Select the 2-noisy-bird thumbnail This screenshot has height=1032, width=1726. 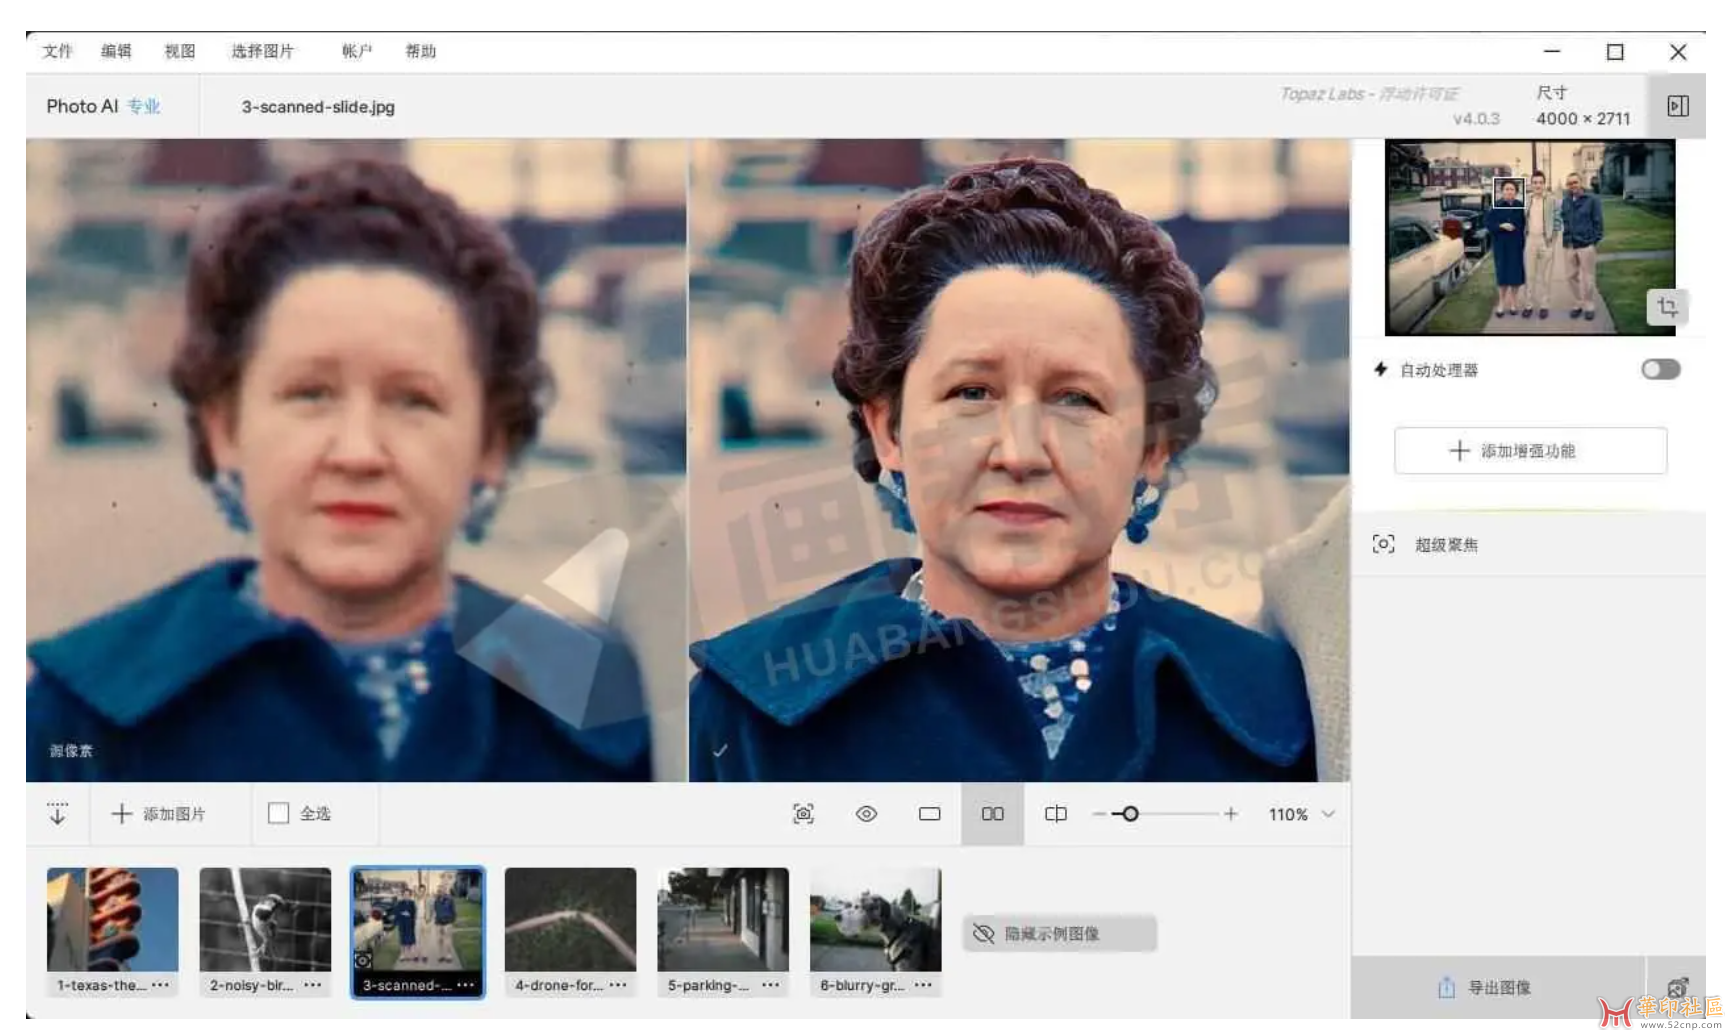pos(265,920)
